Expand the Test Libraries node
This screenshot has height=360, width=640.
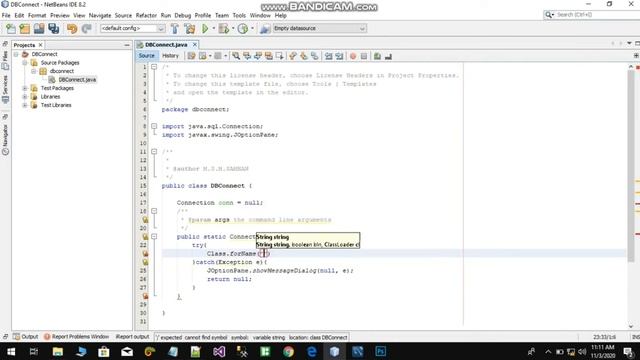coord(25,105)
